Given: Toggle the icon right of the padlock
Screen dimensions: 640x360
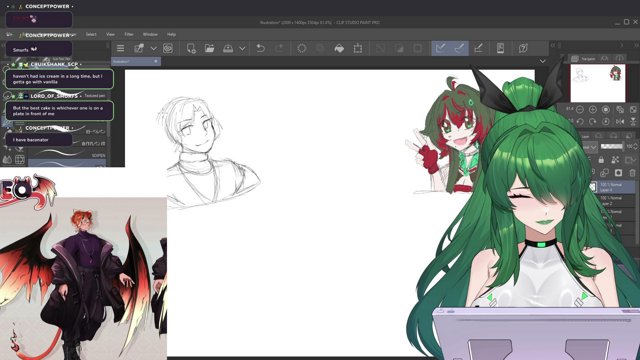Looking at the screenshot, I should pyautogui.click(x=615, y=160).
